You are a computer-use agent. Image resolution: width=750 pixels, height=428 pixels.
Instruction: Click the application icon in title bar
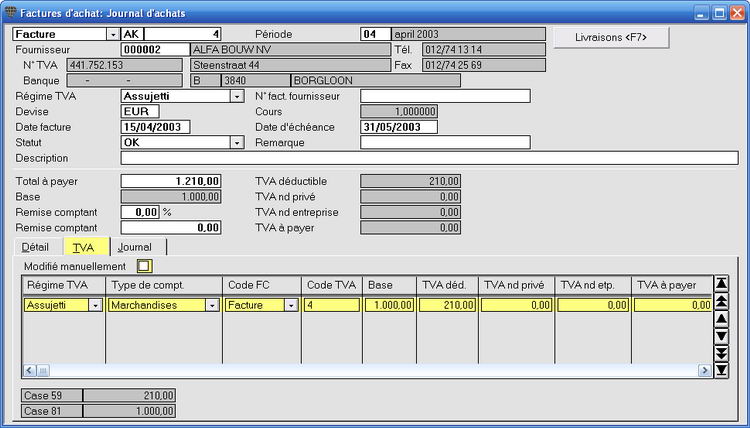10,12
